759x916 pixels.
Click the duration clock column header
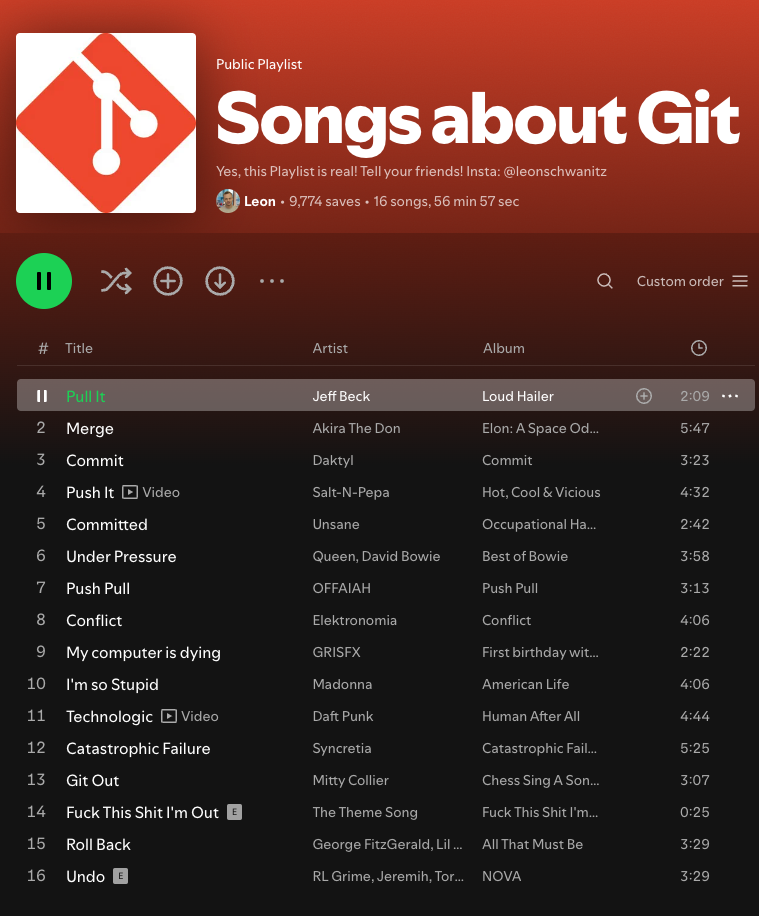click(x=699, y=348)
